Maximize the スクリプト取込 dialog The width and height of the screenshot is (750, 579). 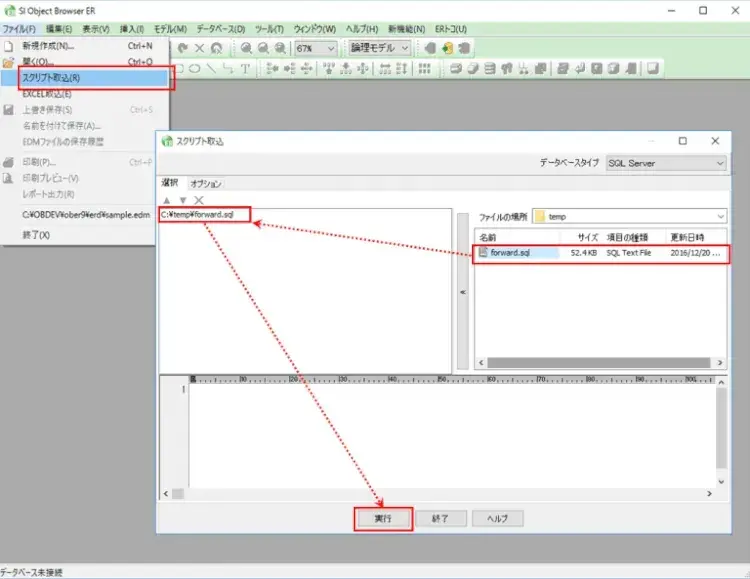(683, 141)
